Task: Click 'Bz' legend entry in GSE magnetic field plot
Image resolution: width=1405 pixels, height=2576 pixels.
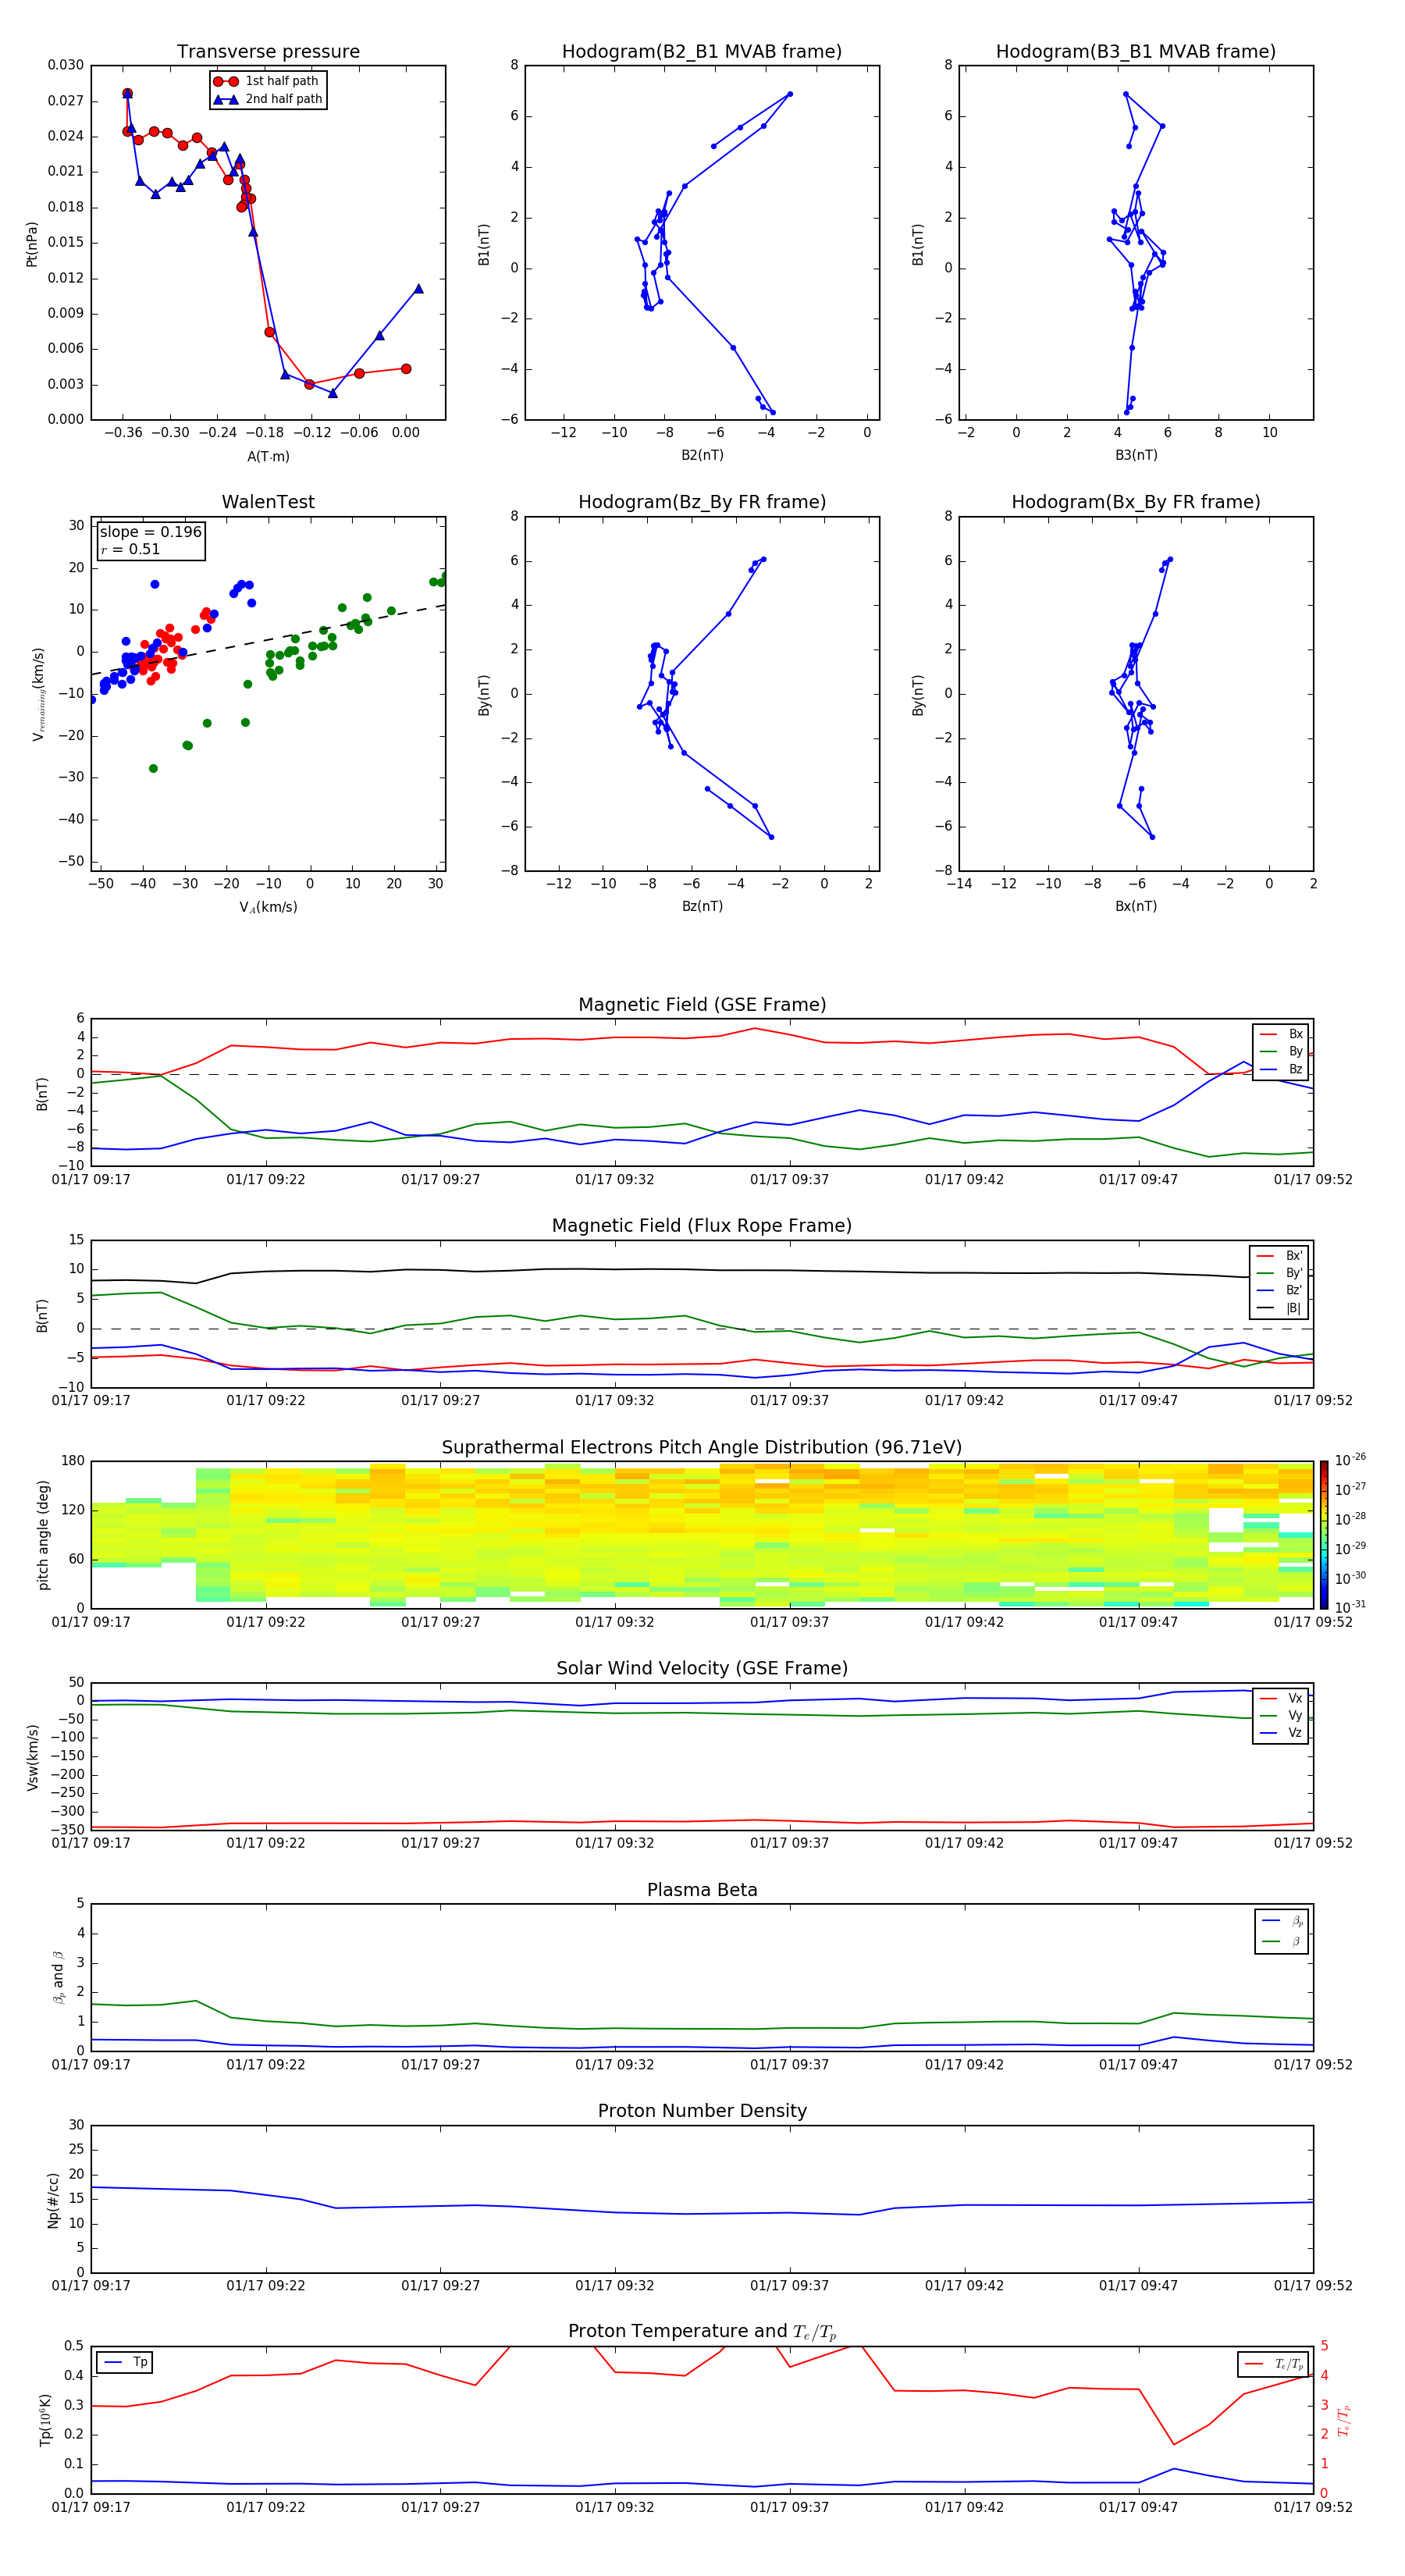Action: click(x=1282, y=1069)
